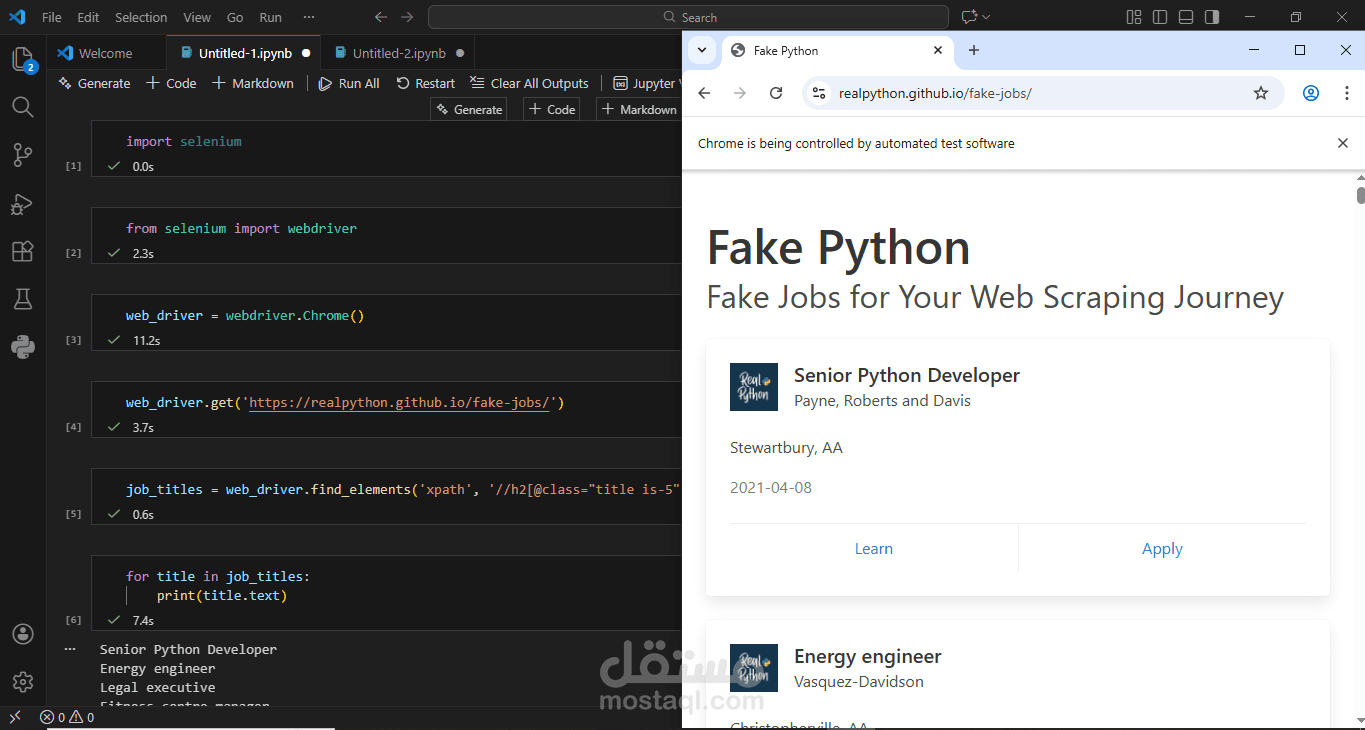Viewport: 1365px width, 730px height.
Task: Open the Extensions view
Action: 22,252
